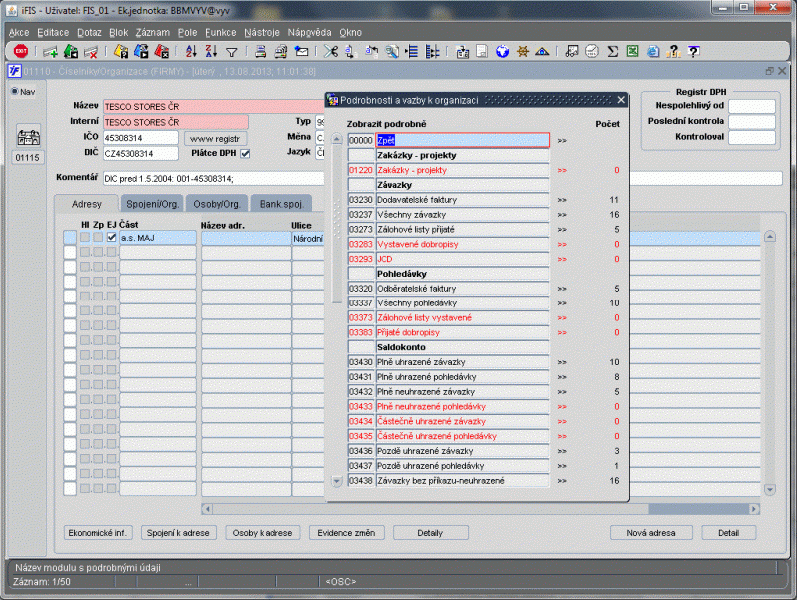Click the red EXIT toolbar icon
This screenshot has width=797, height=600.
pos(19,51)
